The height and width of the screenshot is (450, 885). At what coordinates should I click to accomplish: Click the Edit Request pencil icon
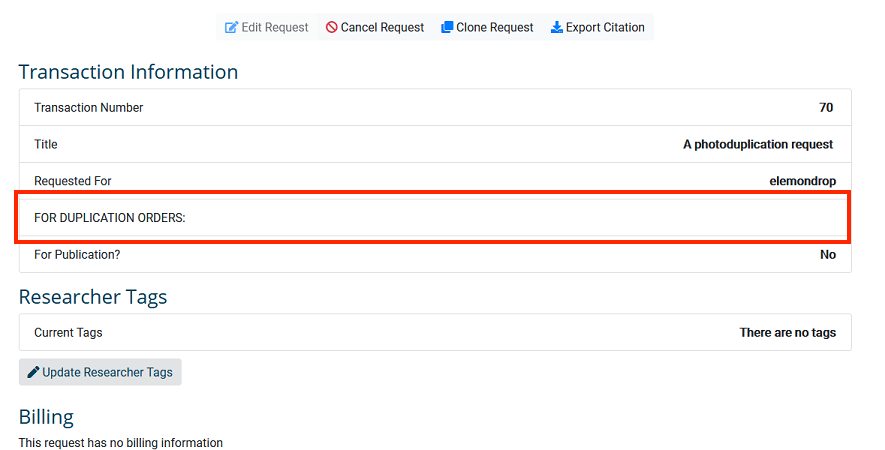[232, 27]
